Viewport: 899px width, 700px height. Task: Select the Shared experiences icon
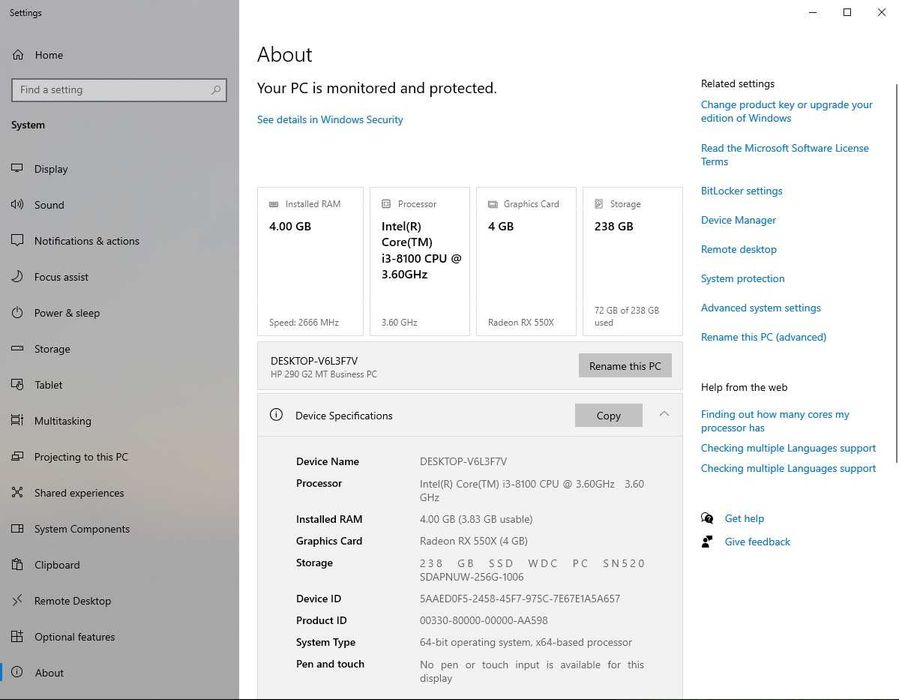tap(17, 492)
